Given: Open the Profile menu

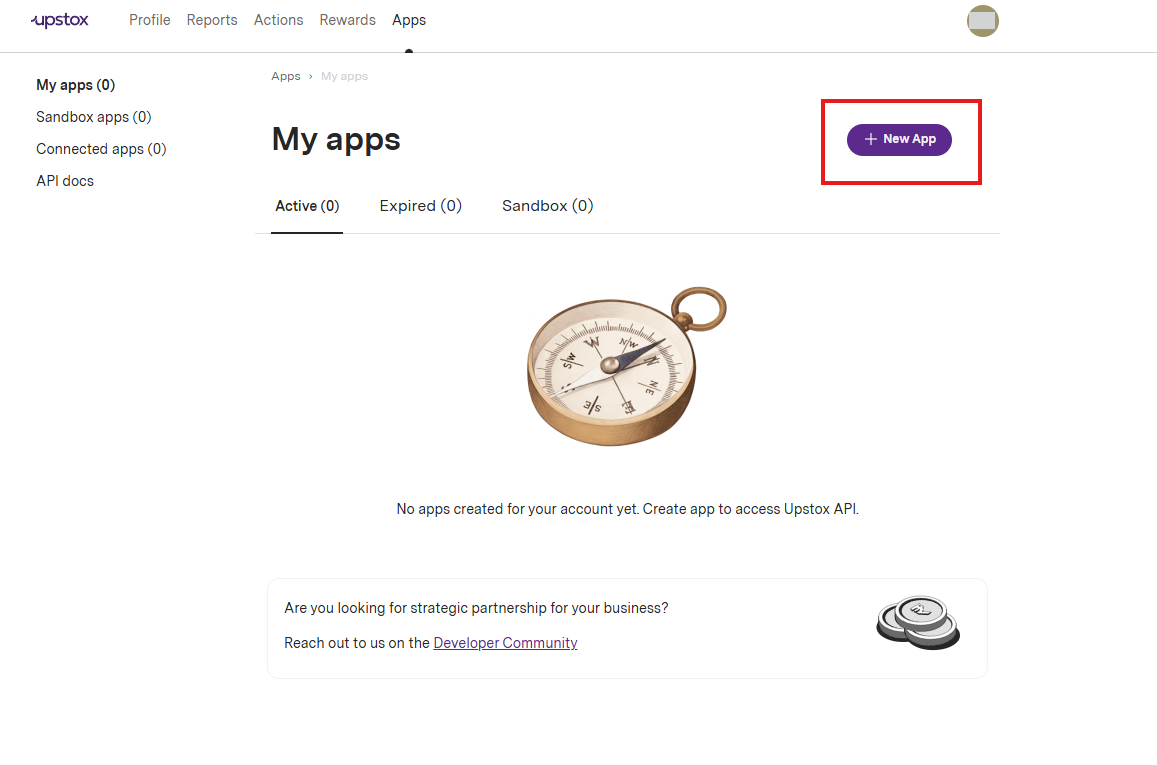Looking at the screenshot, I should pyautogui.click(x=149, y=20).
